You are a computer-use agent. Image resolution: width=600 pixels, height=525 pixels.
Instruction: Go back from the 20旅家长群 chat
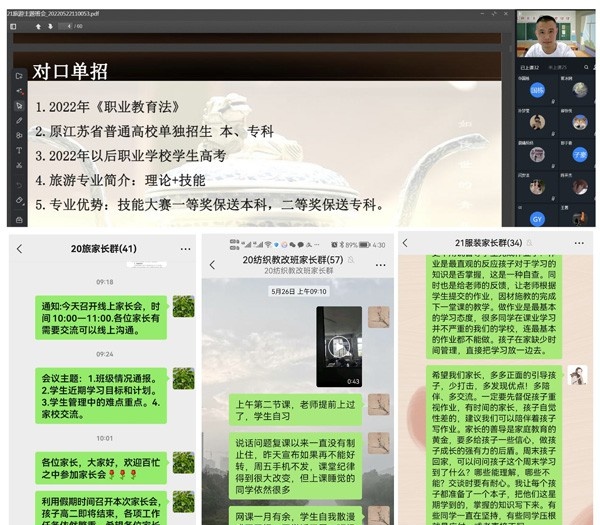[x=19, y=248]
